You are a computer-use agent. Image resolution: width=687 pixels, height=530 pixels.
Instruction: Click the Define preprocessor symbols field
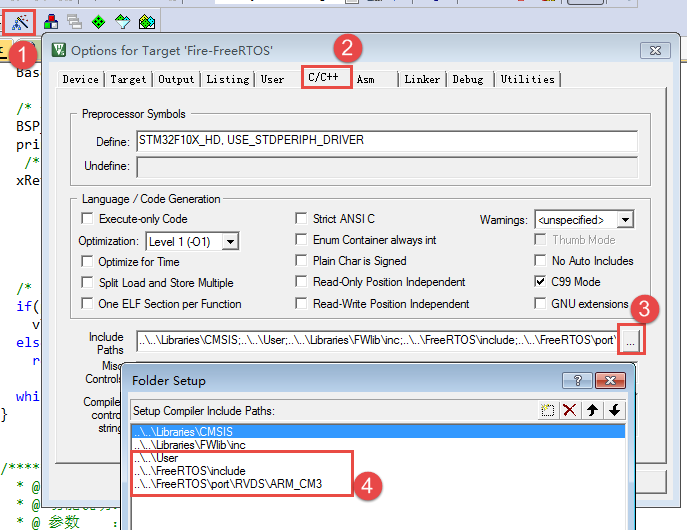click(387, 141)
